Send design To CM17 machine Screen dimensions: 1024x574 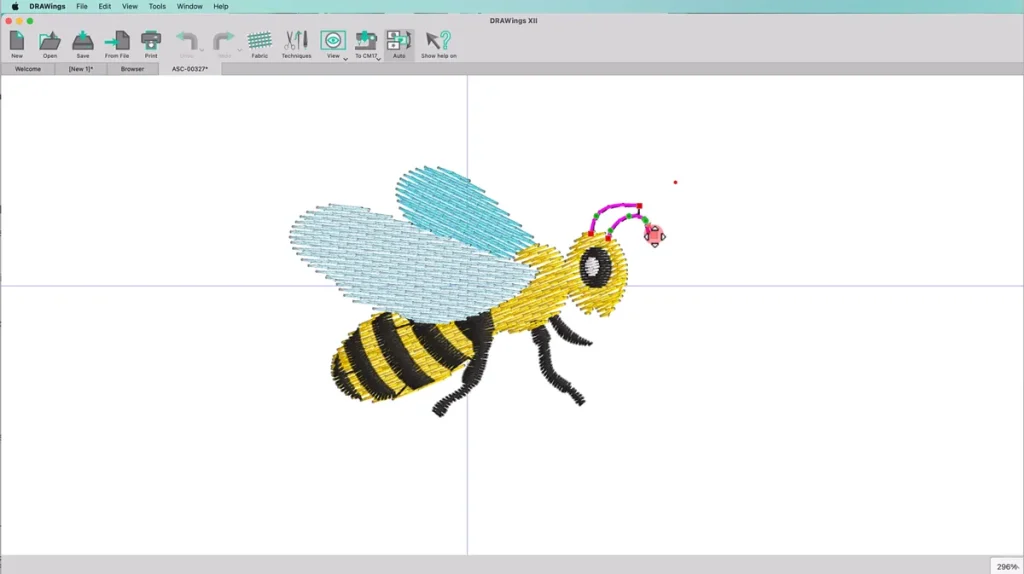366,44
